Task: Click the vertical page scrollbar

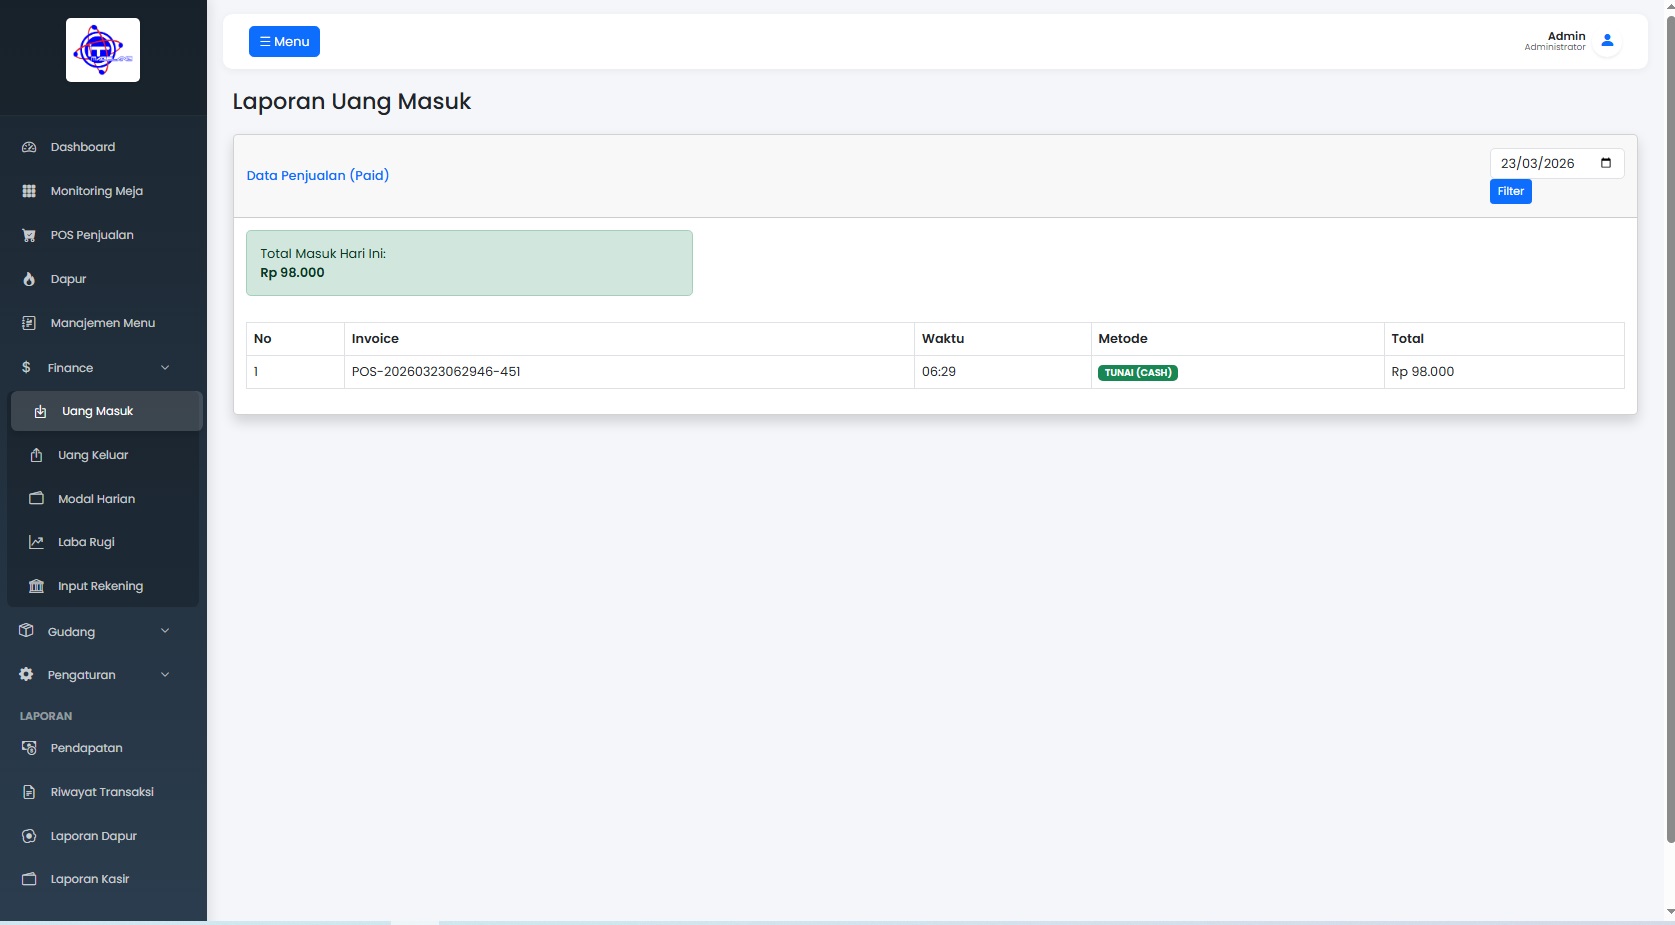Action: coord(1669,430)
